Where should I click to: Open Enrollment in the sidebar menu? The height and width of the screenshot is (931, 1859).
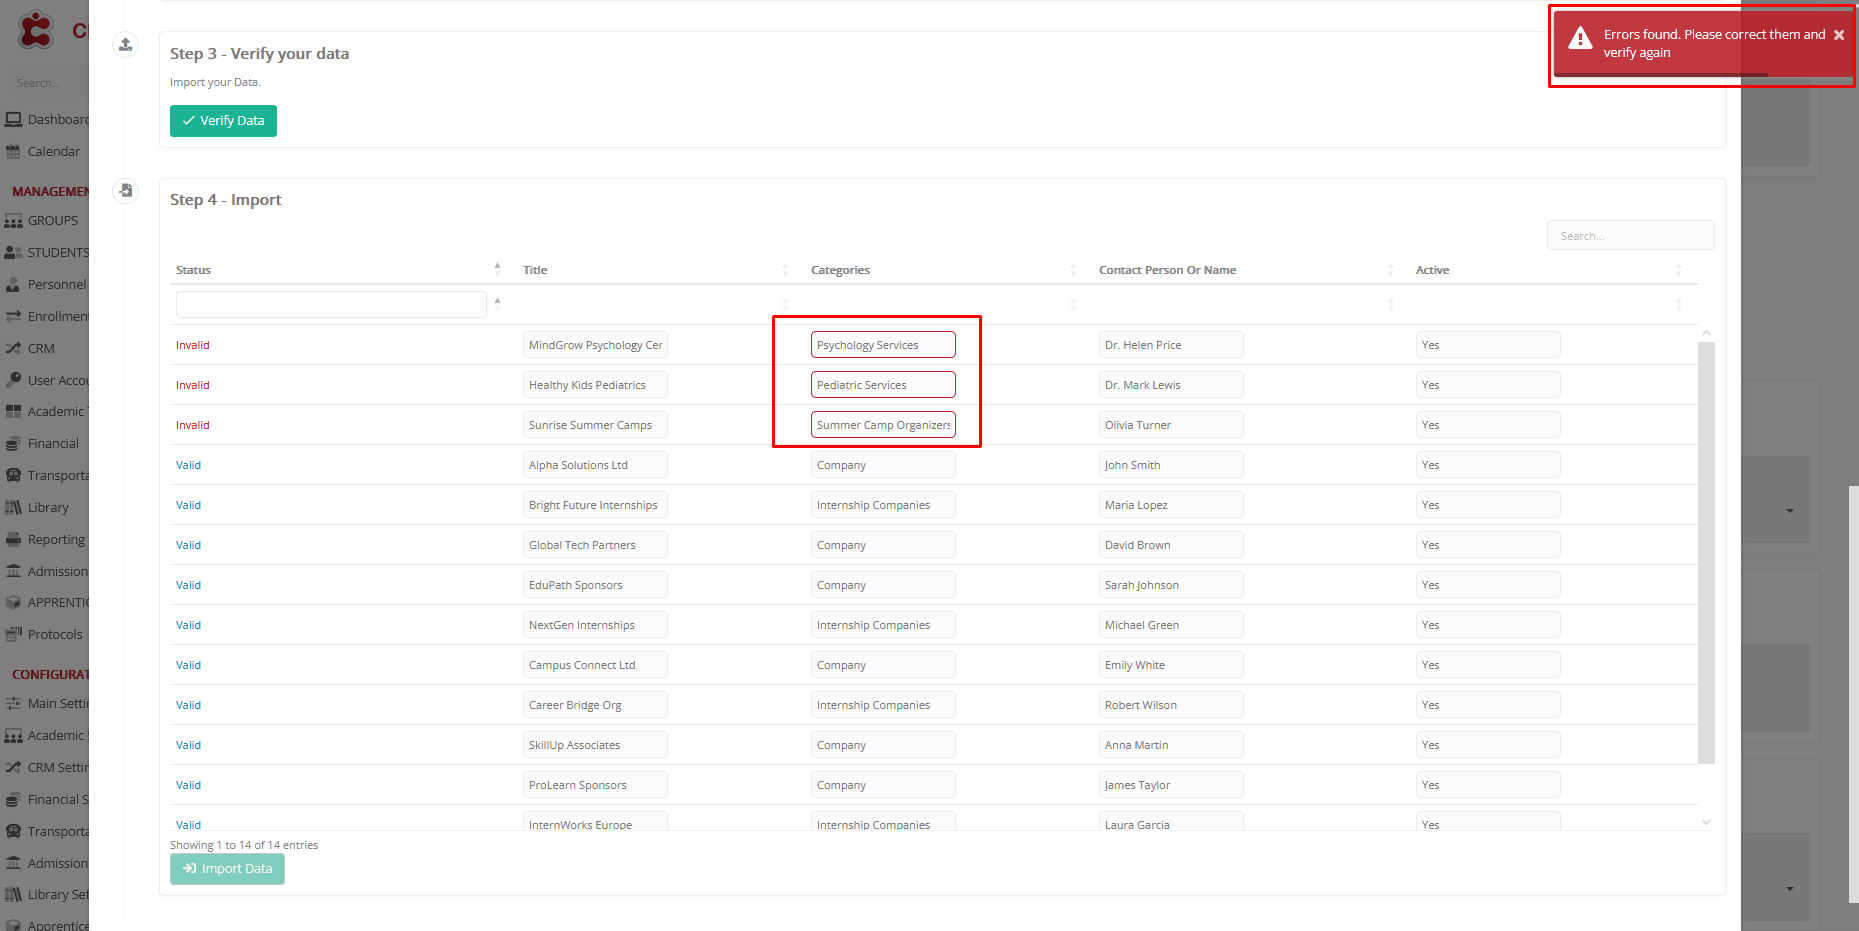[x=57, y=317]
